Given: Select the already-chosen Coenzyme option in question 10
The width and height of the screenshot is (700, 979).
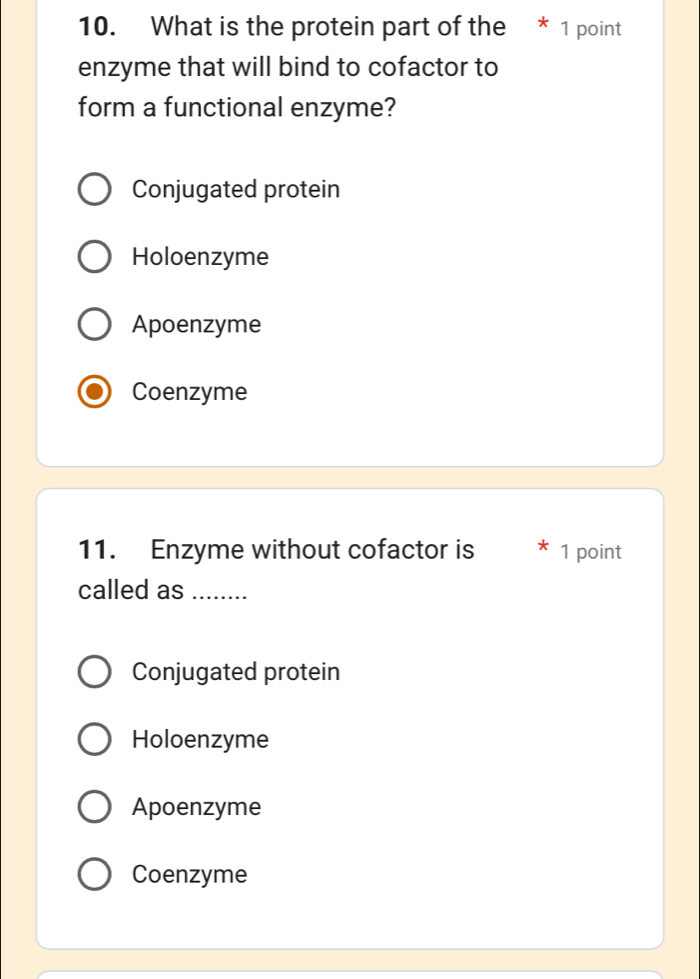Looking at the screenshot, I should [94, 392].
